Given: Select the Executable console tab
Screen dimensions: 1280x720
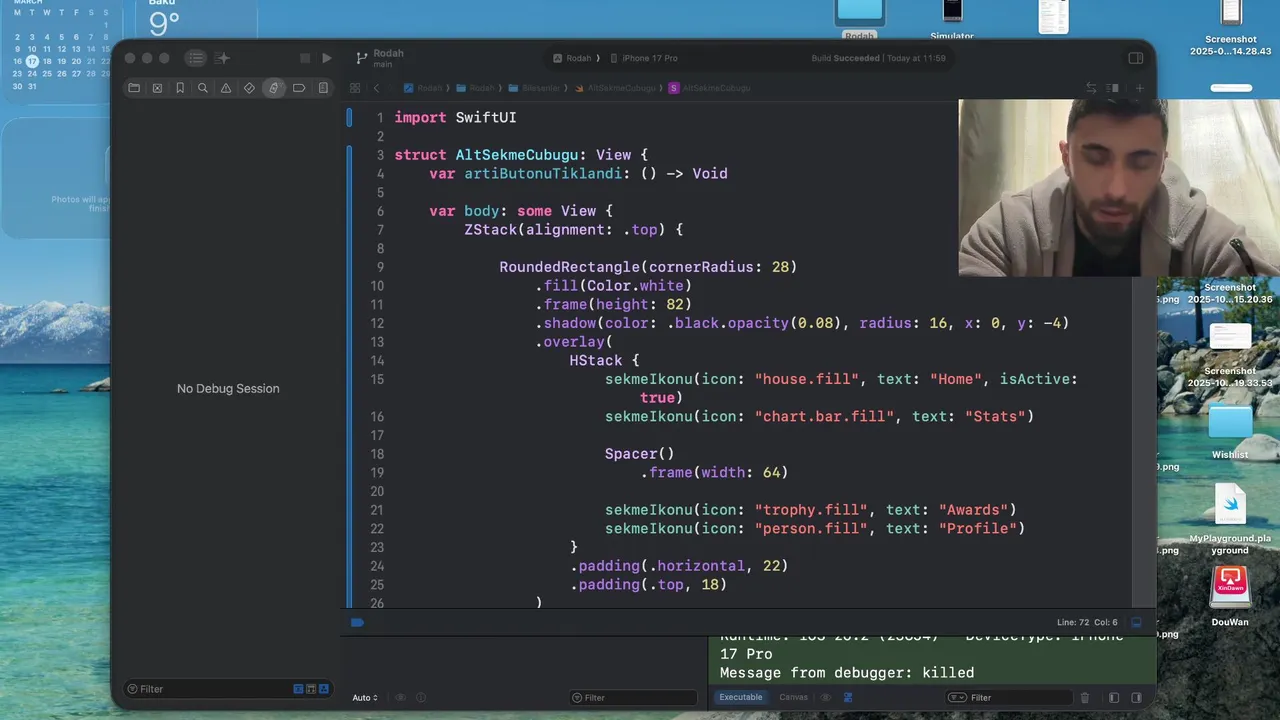Looking at the screenshot, I should click(741, 697).
